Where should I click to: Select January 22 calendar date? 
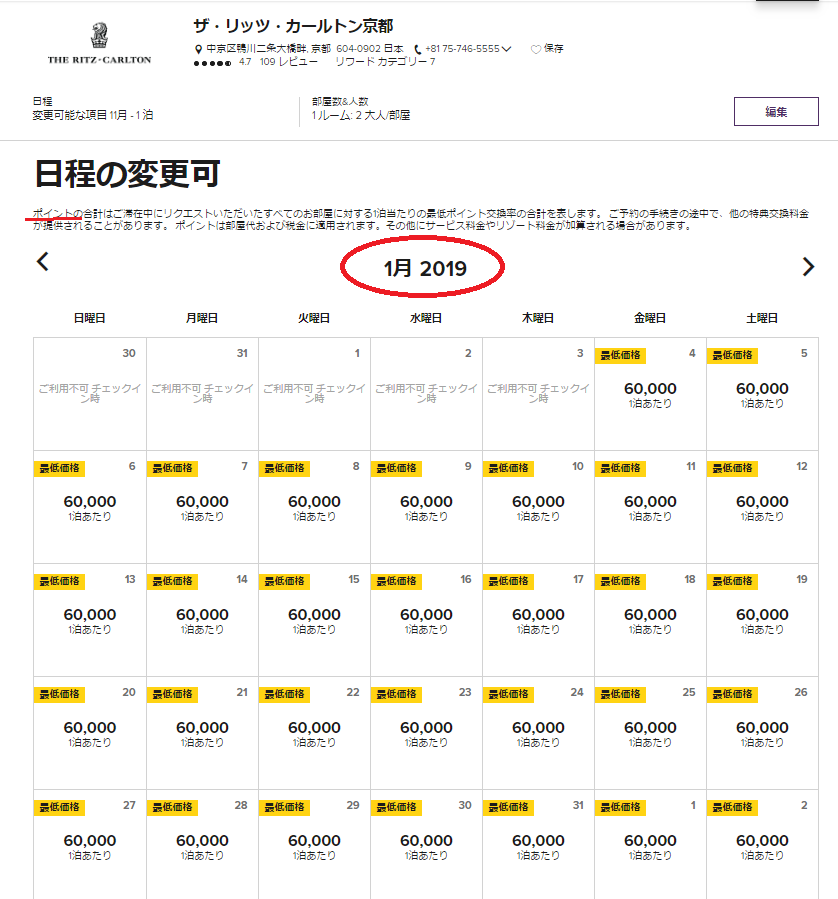[314, 733]
